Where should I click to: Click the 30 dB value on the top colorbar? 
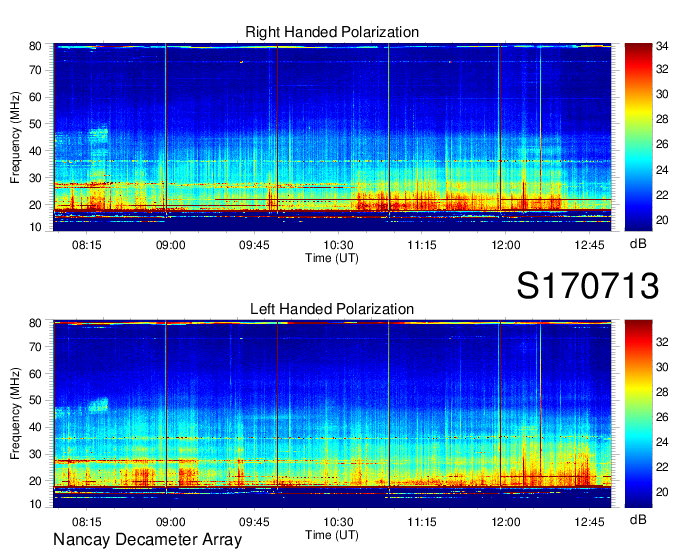[x=662, y=94]
